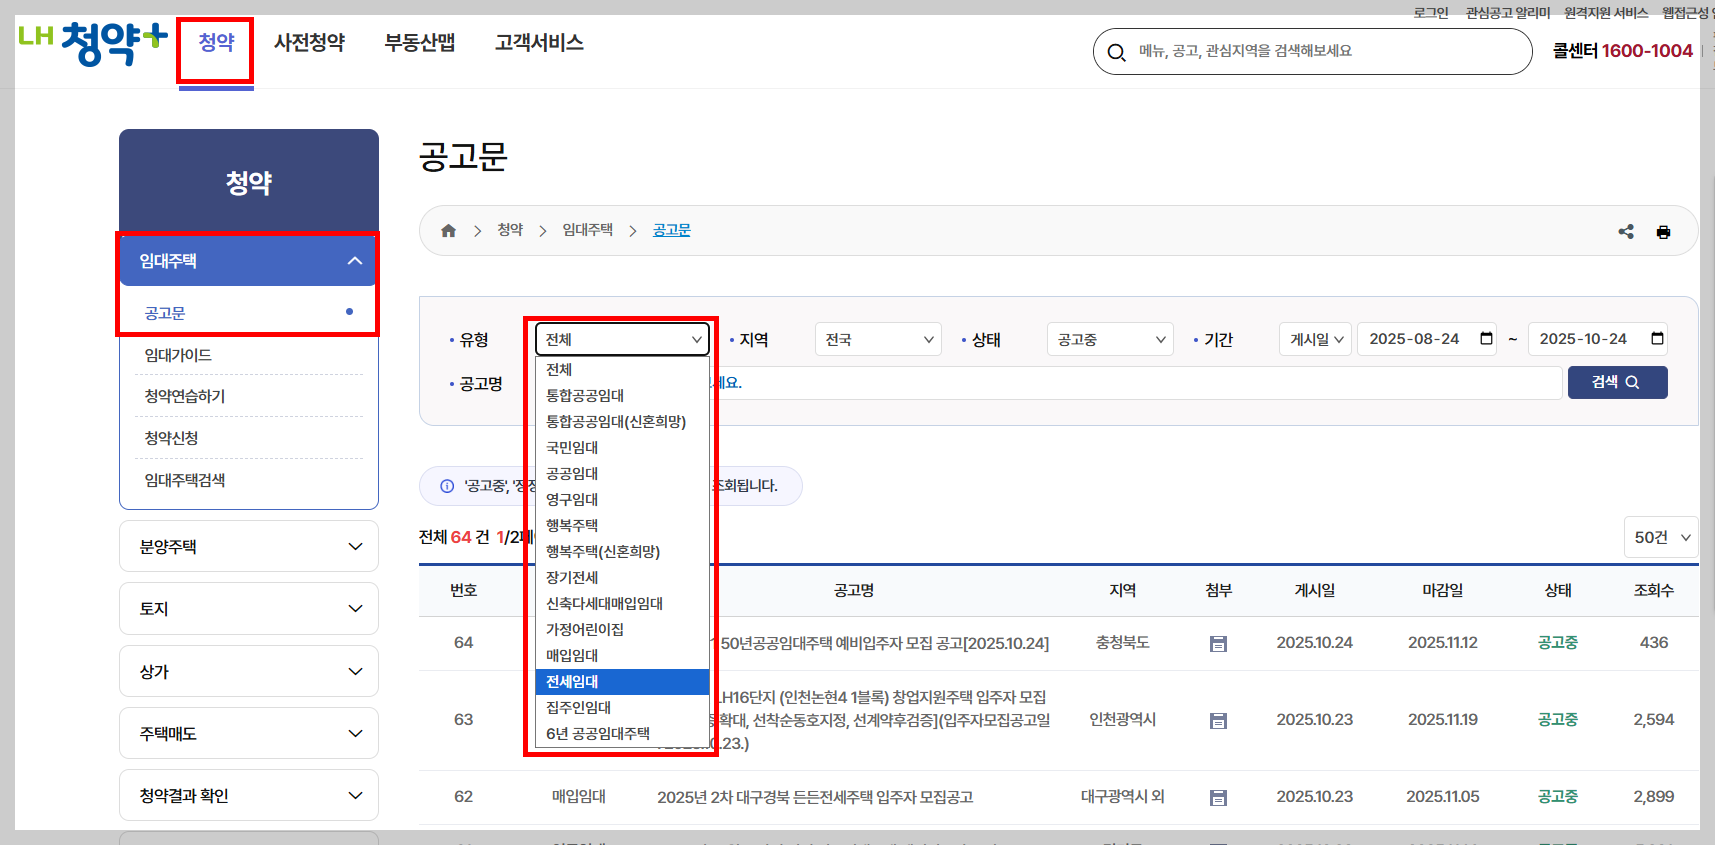This screenshot has height=845, width=1715.
Task: Open calendar picker for end date 2025-10-24
Action: 1657,339
